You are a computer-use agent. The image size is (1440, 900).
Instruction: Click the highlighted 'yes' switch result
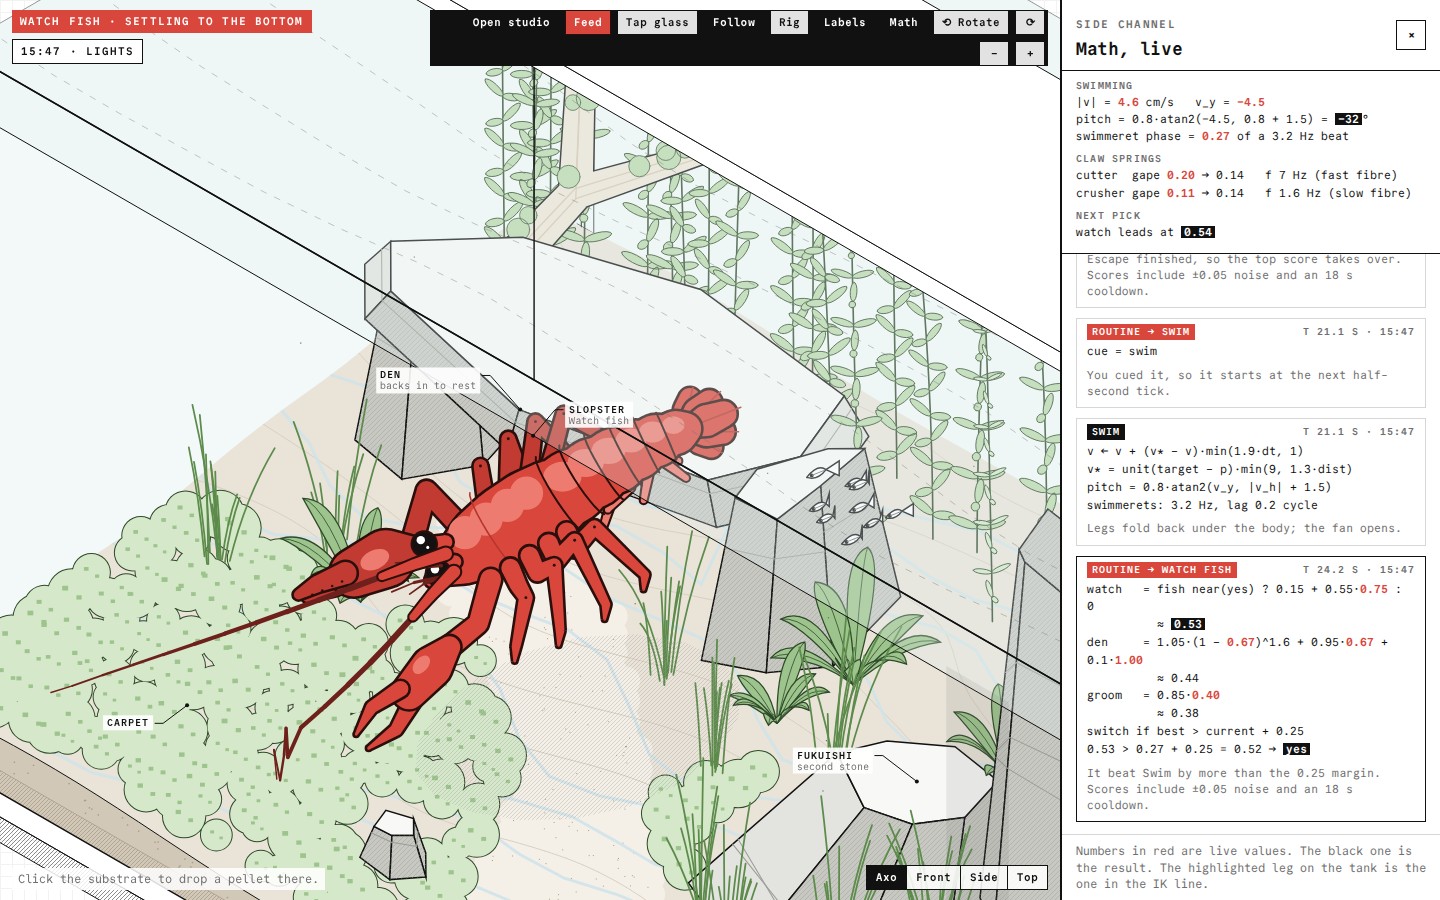[x=1296, y=749]
